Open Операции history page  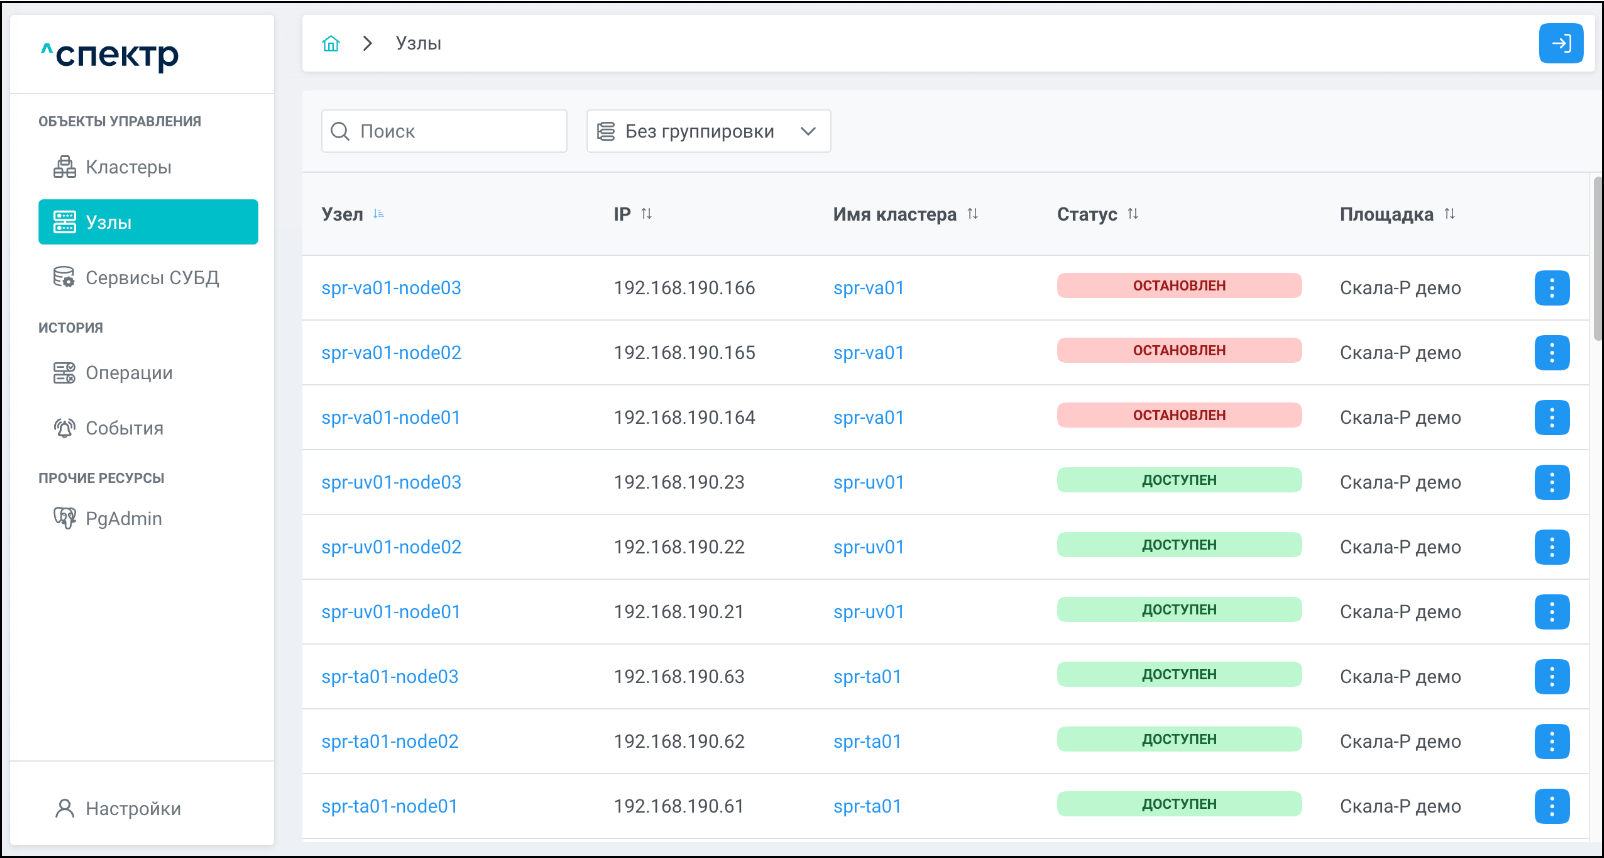129,373
